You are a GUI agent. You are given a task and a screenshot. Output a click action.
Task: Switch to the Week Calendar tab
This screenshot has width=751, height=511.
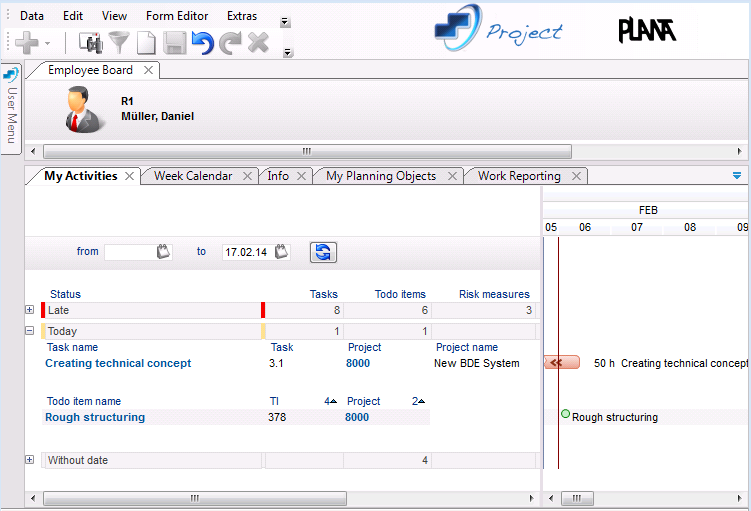coord(192,176)
